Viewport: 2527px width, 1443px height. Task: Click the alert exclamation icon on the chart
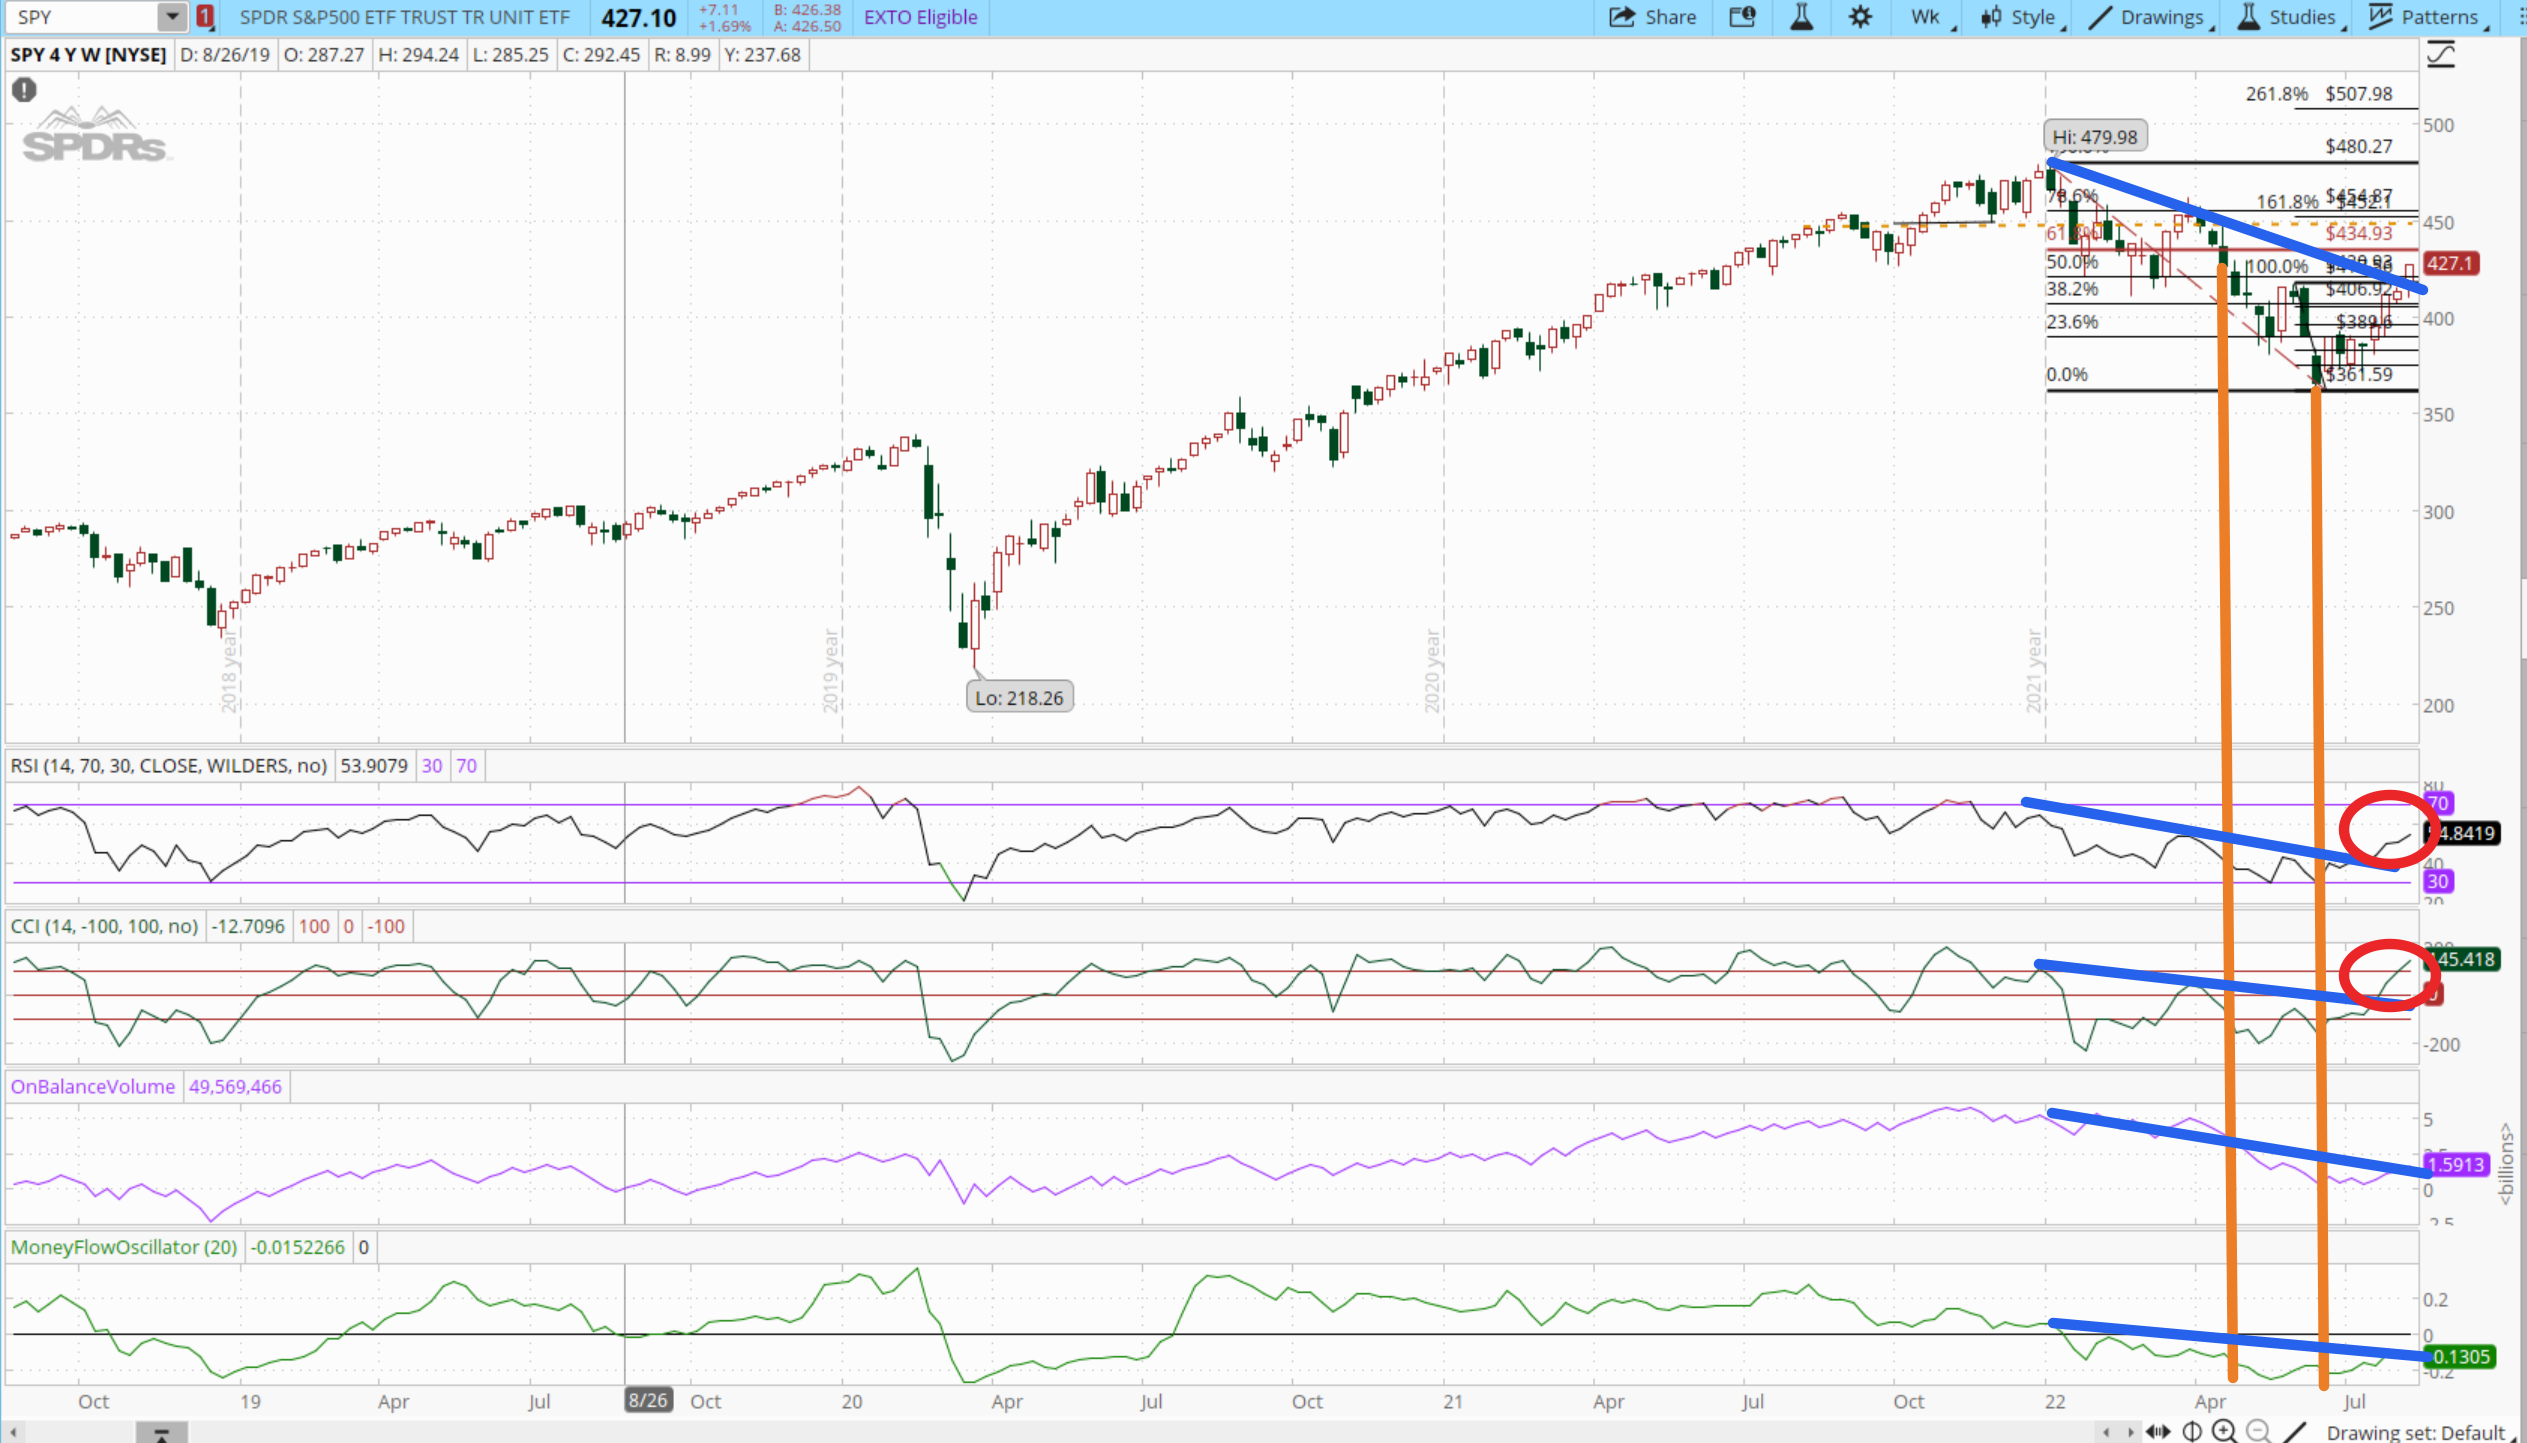[24, 90]
